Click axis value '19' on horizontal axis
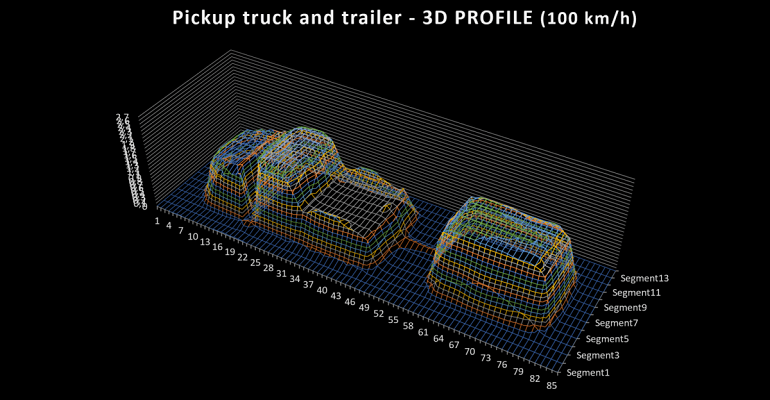 point(229,252)
